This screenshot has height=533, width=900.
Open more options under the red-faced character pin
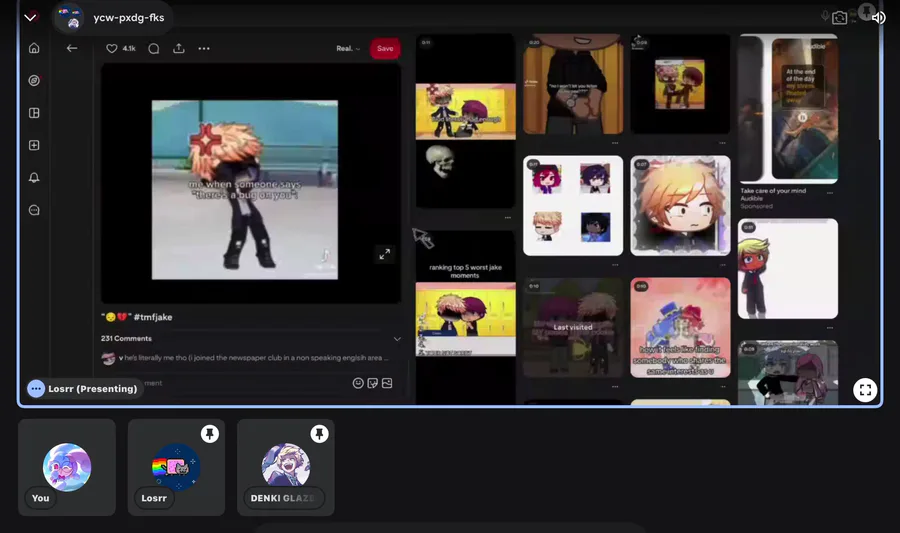click(830, 328)
